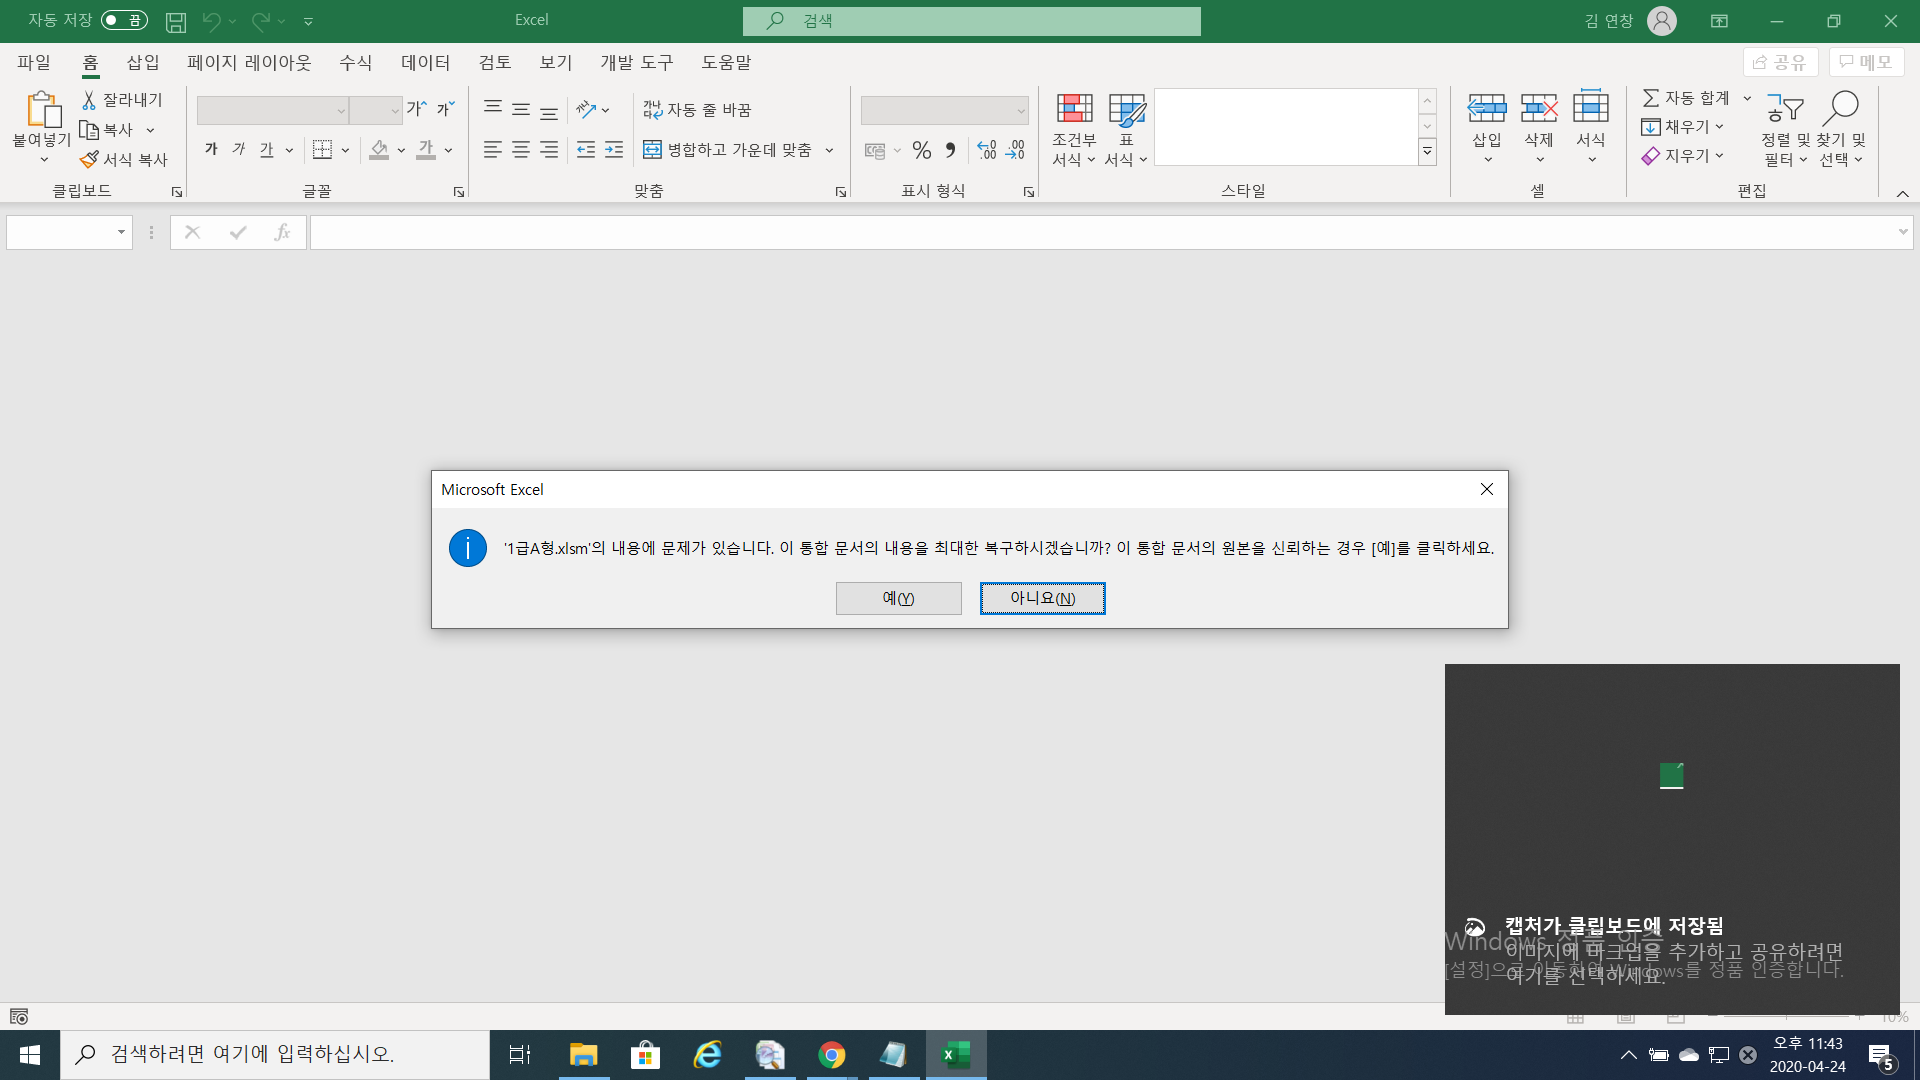Expand the number format combo box
The height and width of the screenshot is (1080, 1920).
[x=1020, y=111]
